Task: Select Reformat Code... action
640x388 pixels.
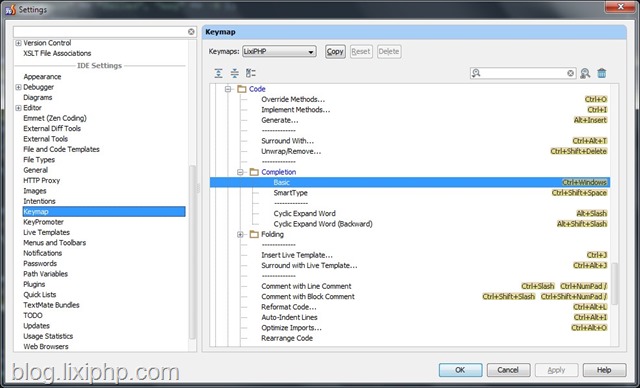Action: [x=289, y=307]
